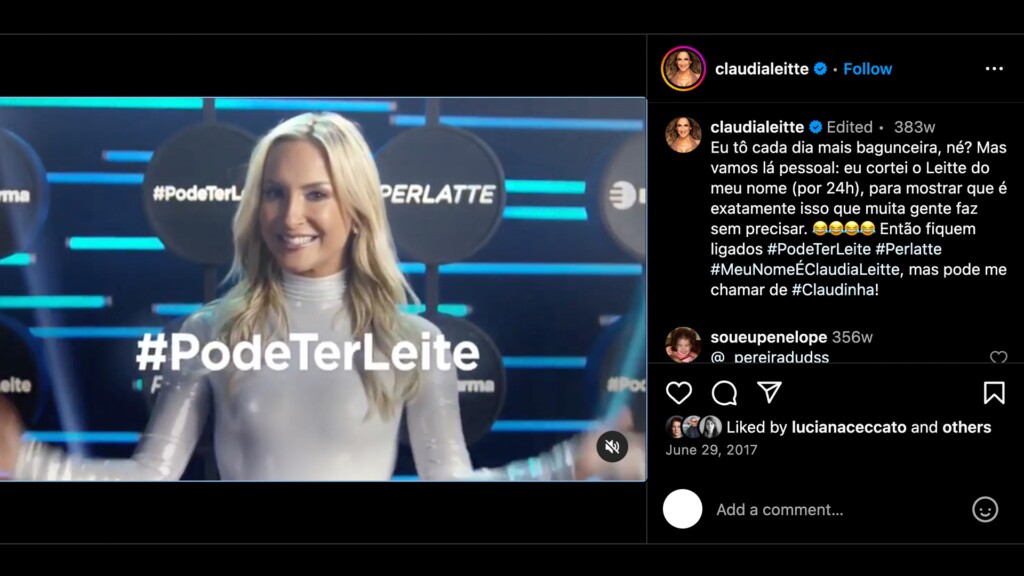Screen dimensions: 1024x576
Task: Share post via paper plane icon
Action: click(x=769, y=392)
